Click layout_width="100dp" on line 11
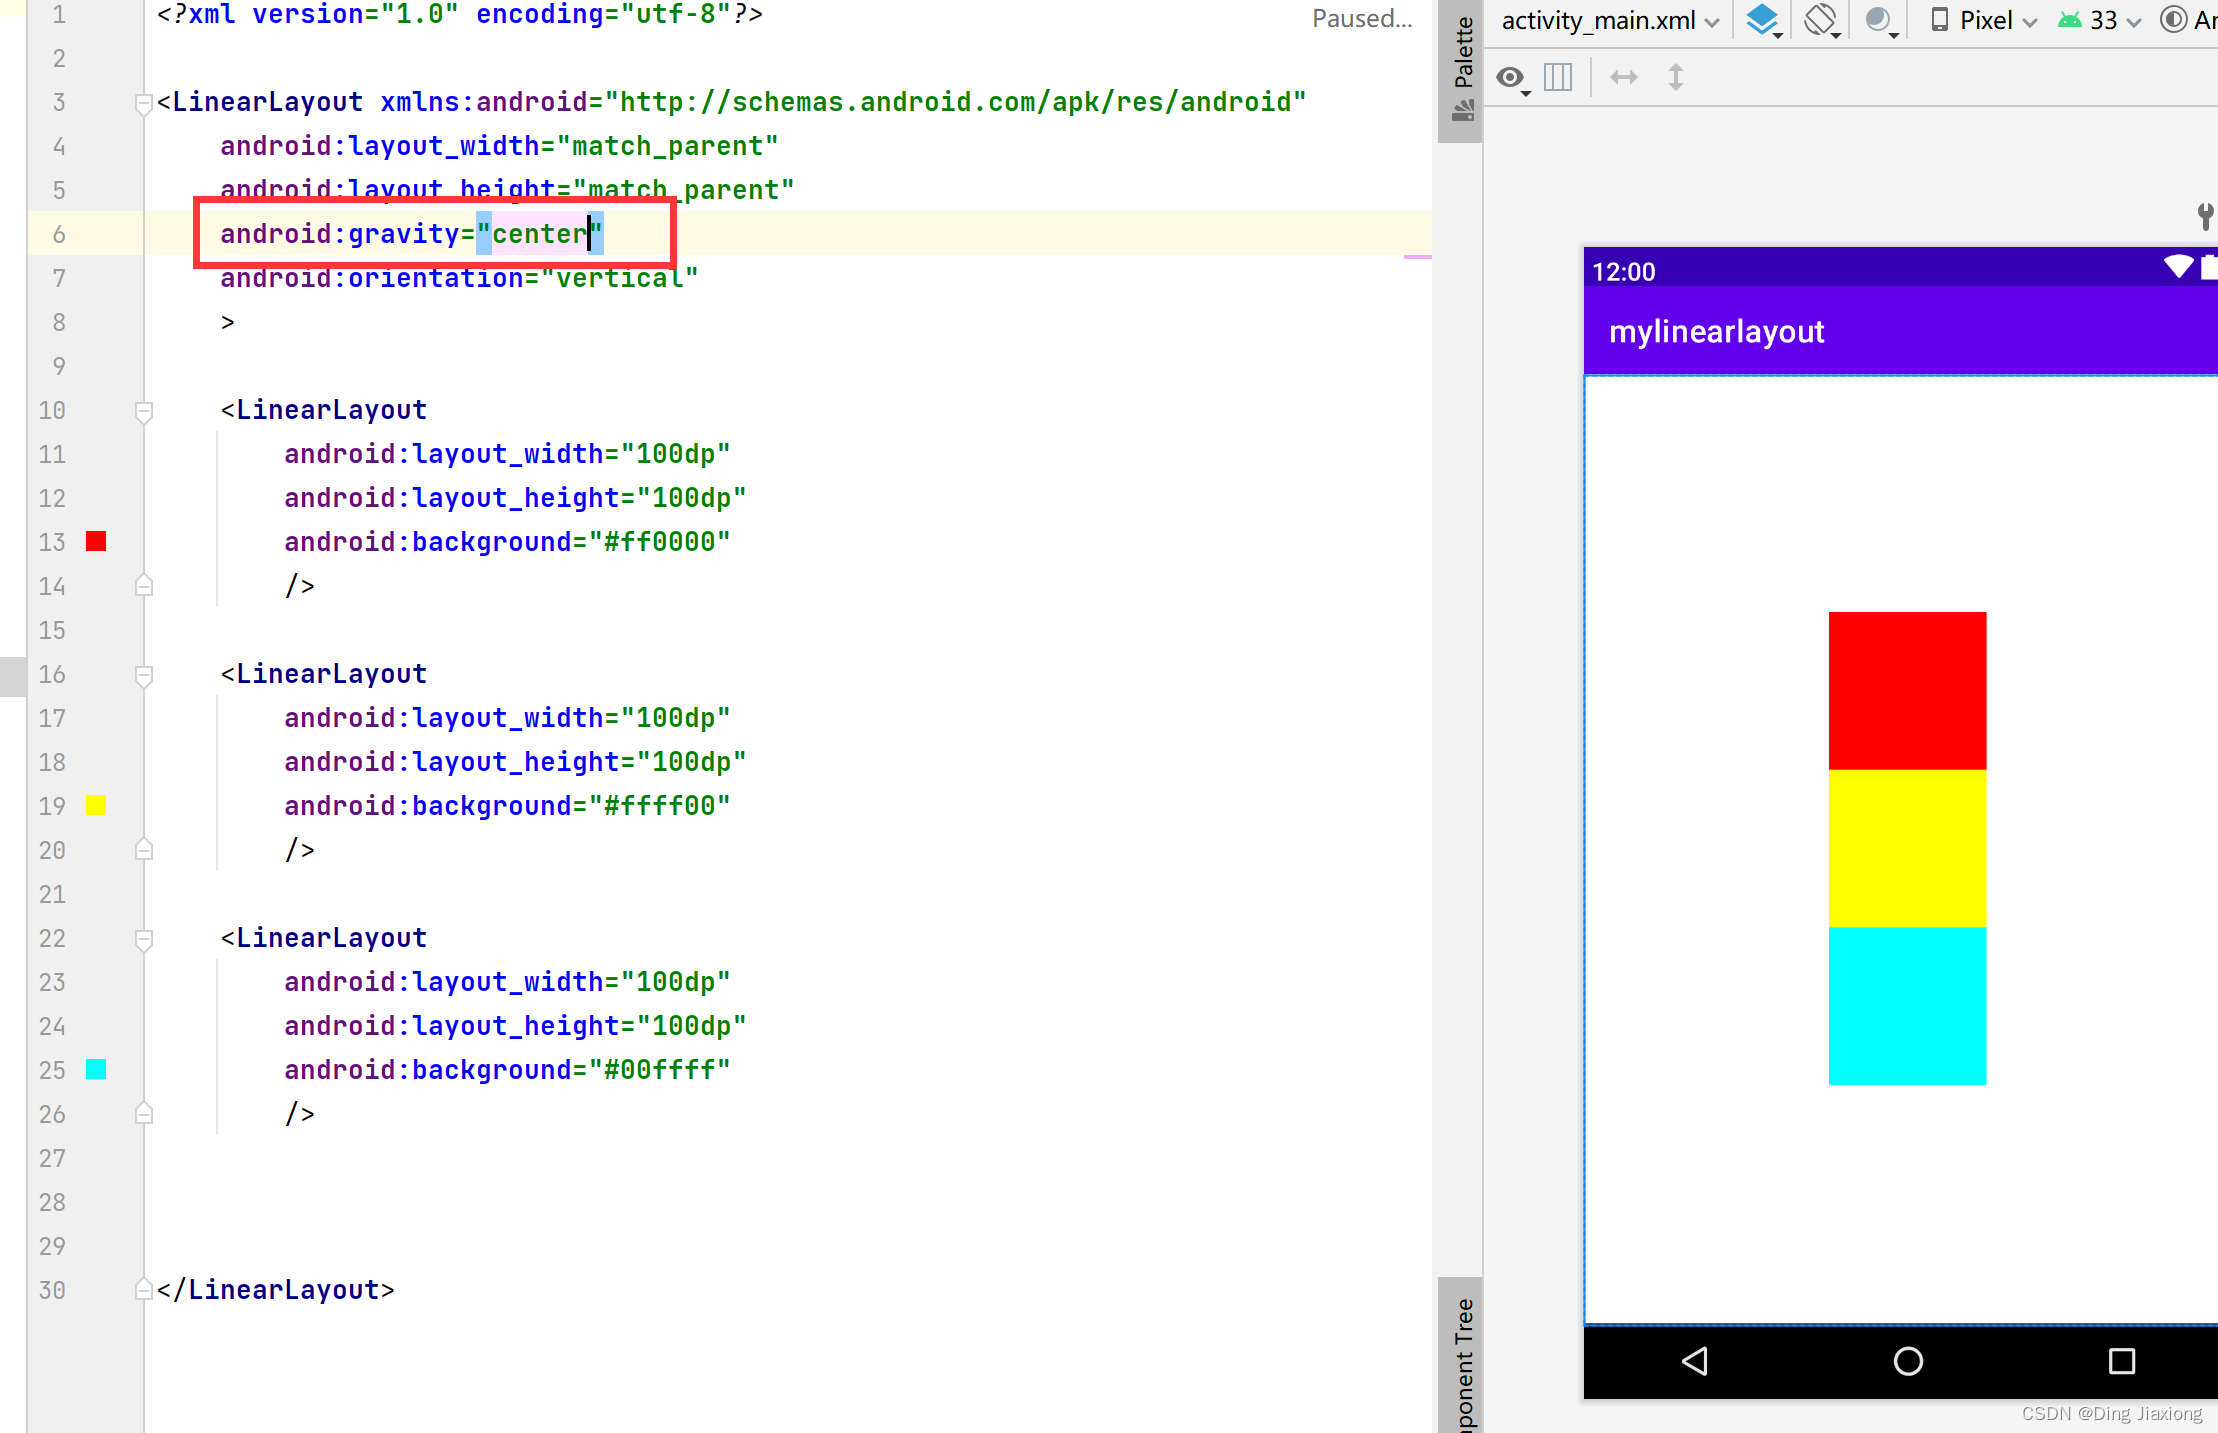This screenshot has width=2218, height=1433. click(x=507, y=454)
